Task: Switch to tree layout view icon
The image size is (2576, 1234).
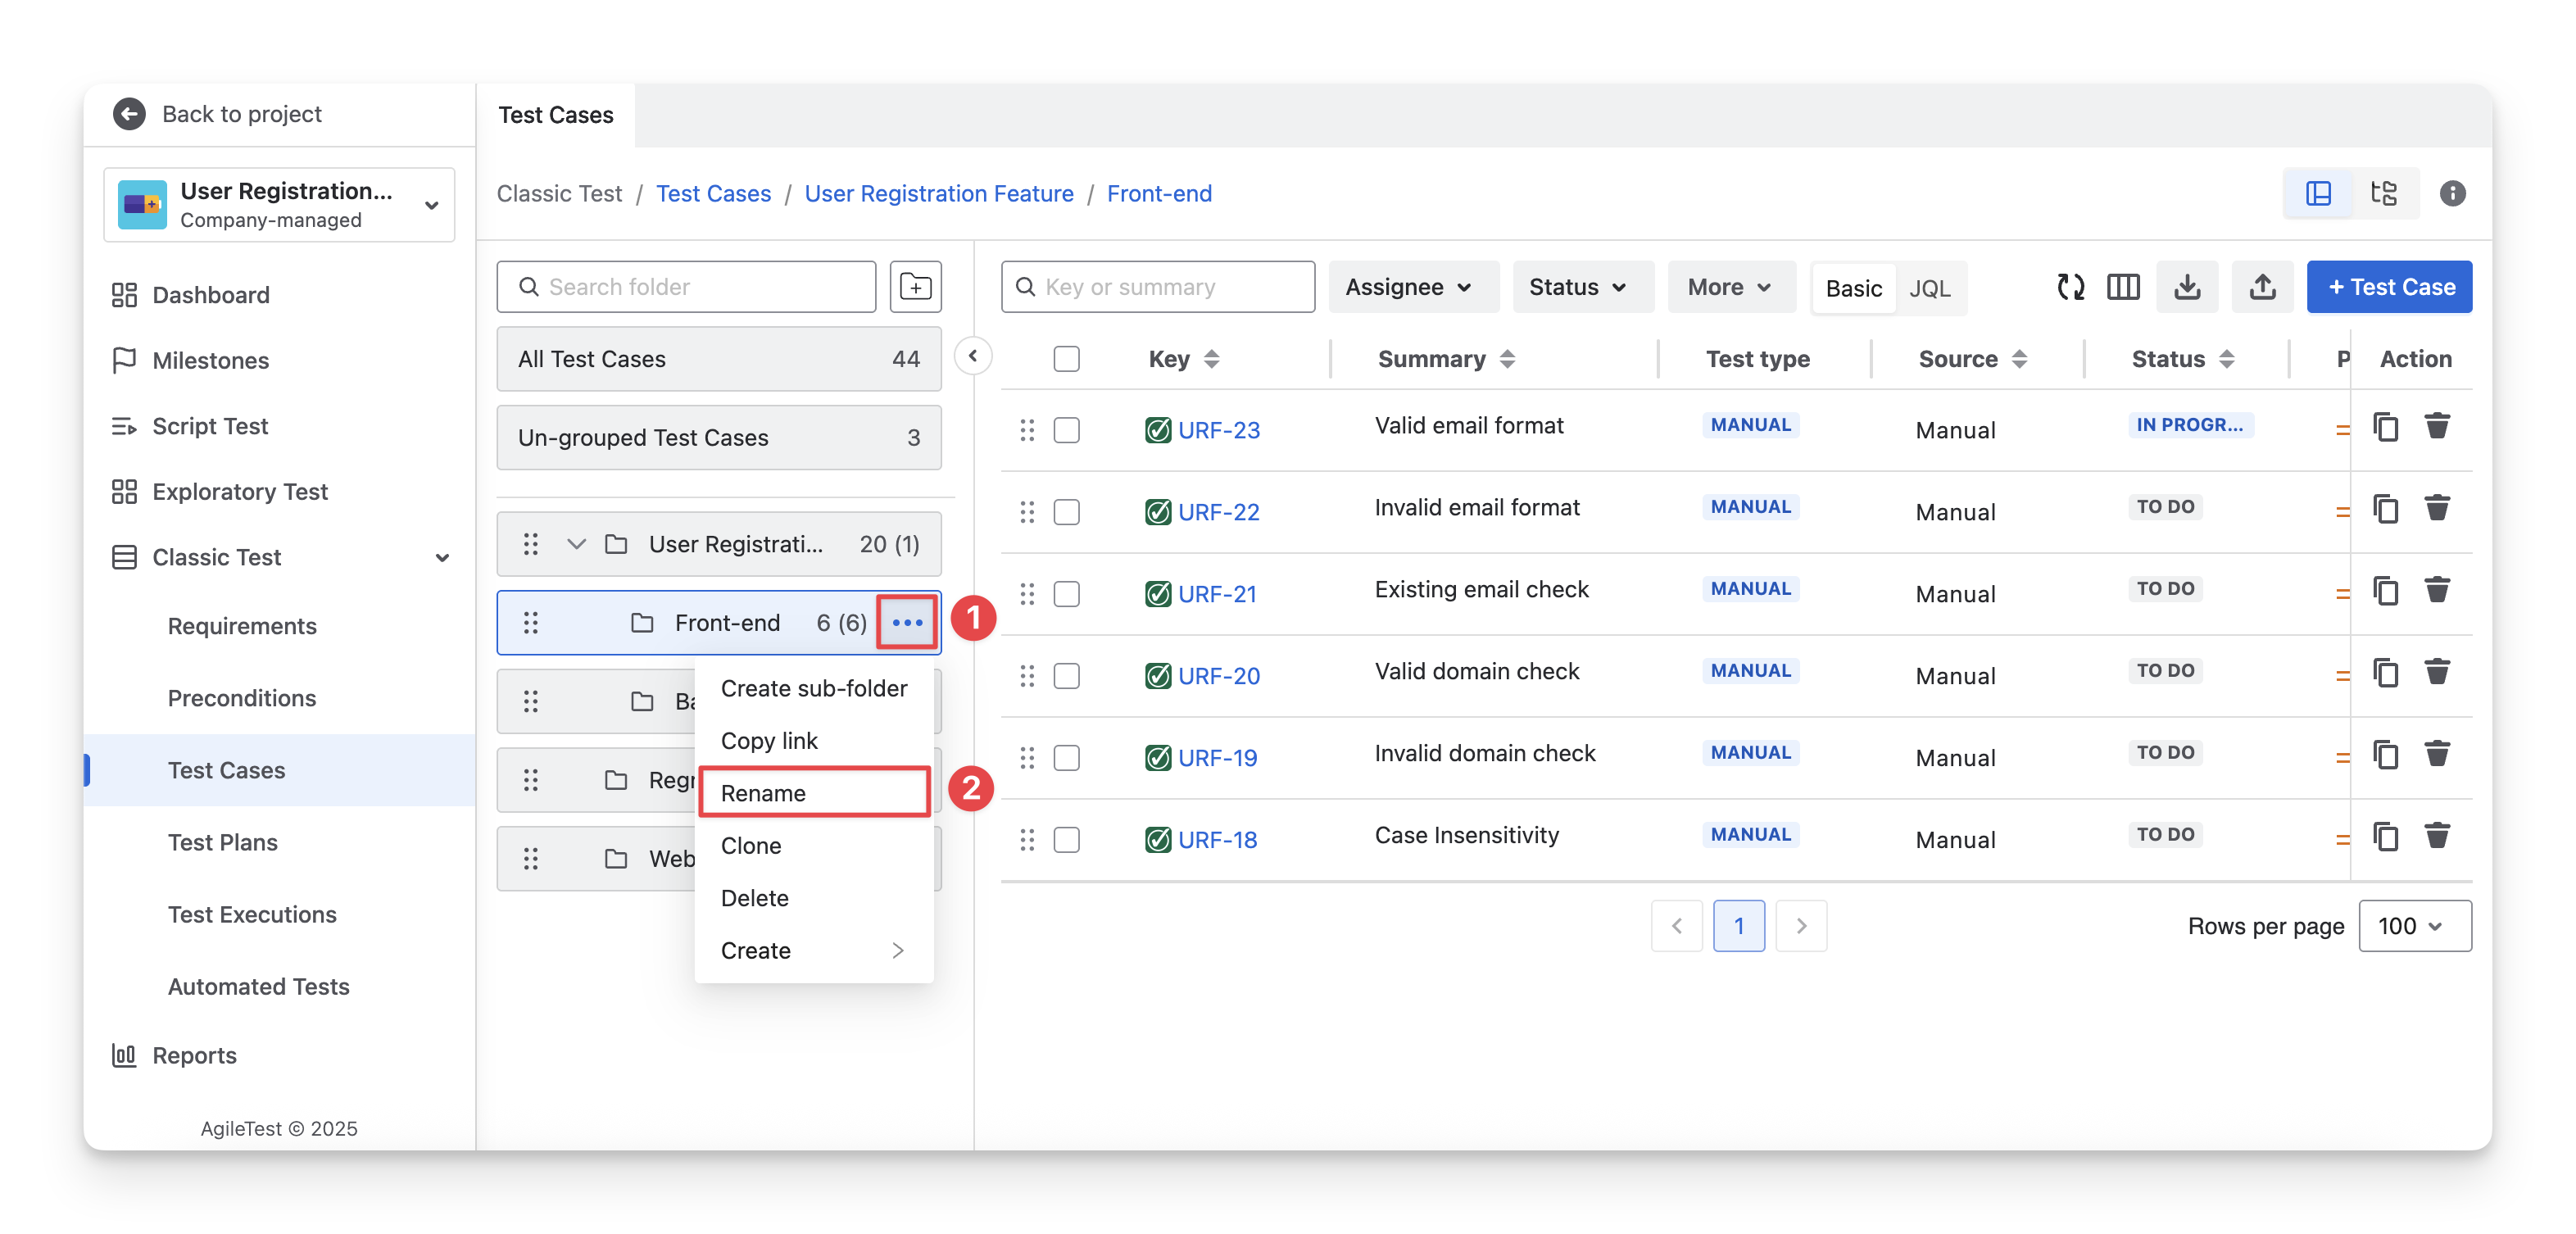Action: coord(2384,193)
